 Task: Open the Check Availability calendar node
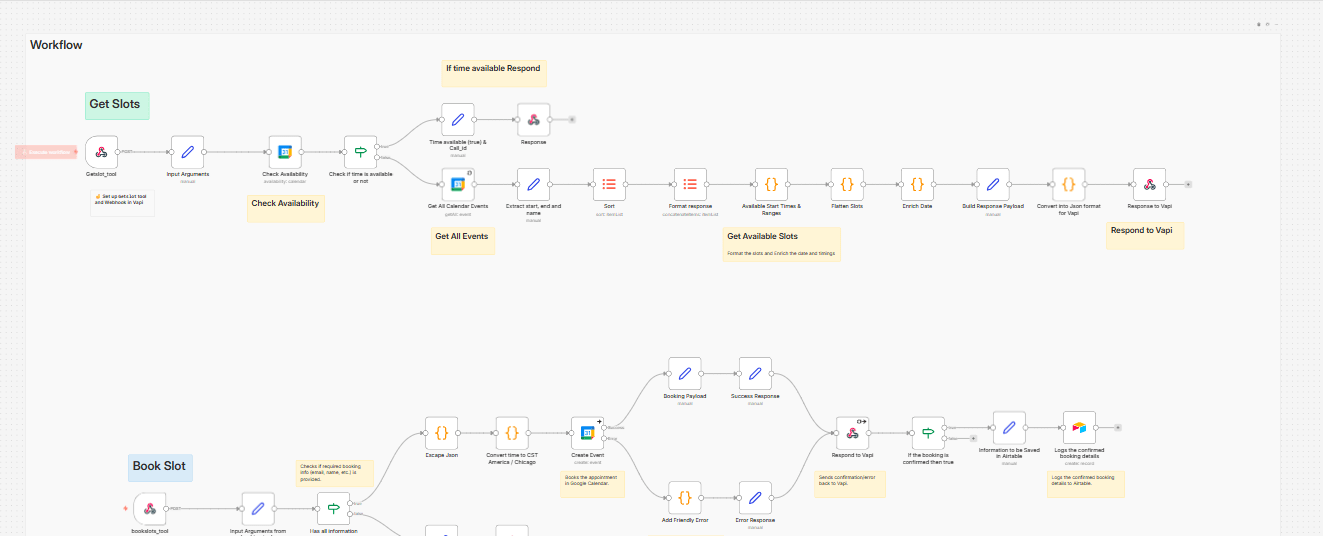pos(284,153)
